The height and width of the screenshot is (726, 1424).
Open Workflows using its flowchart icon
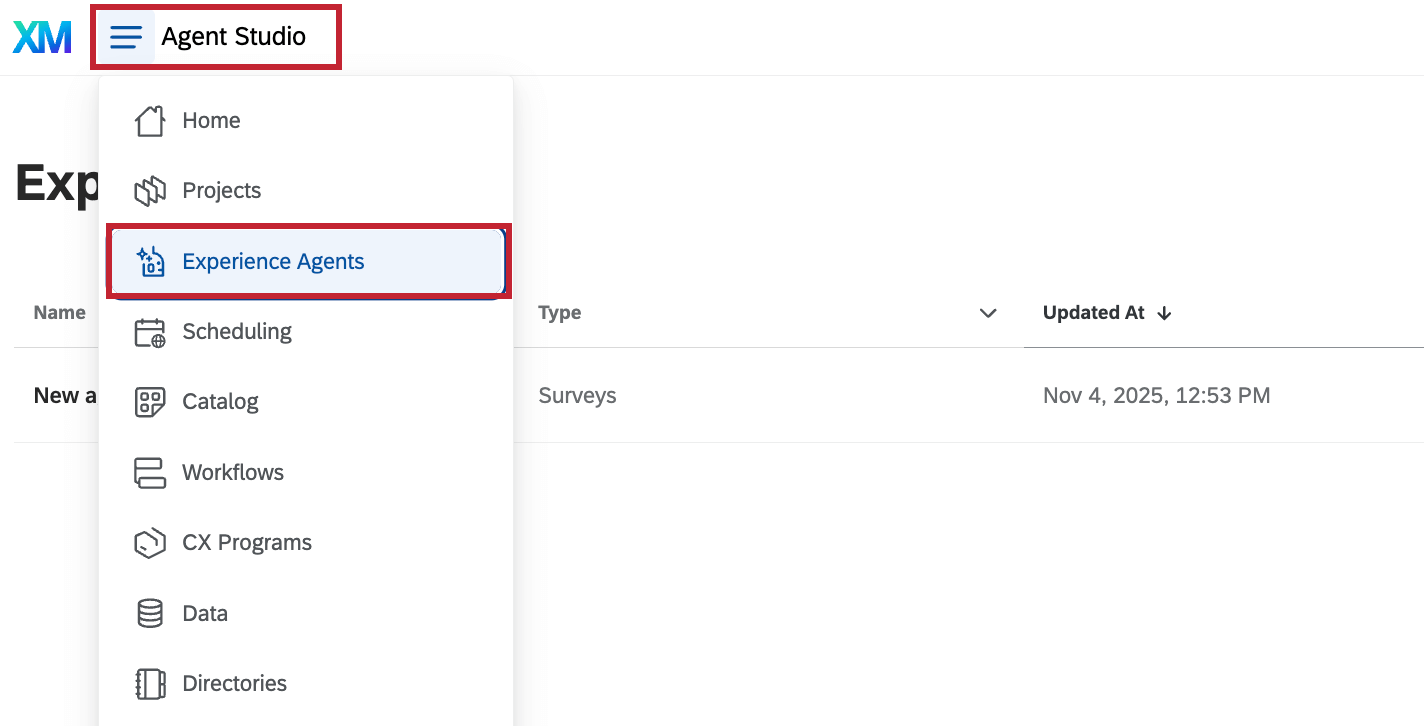pyautogui.click(x=150, y=471)
